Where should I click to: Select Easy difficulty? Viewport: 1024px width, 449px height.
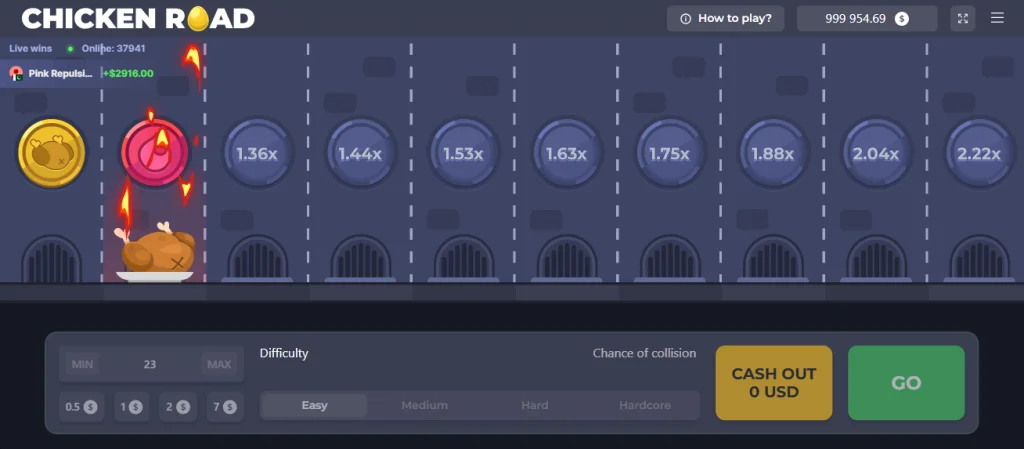(x=314, y=405)
